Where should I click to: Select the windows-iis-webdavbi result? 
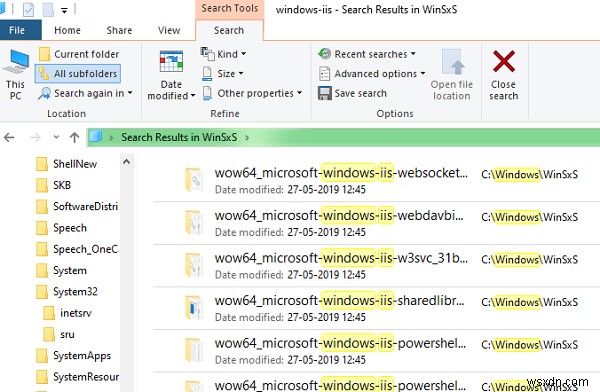(377, 223)
